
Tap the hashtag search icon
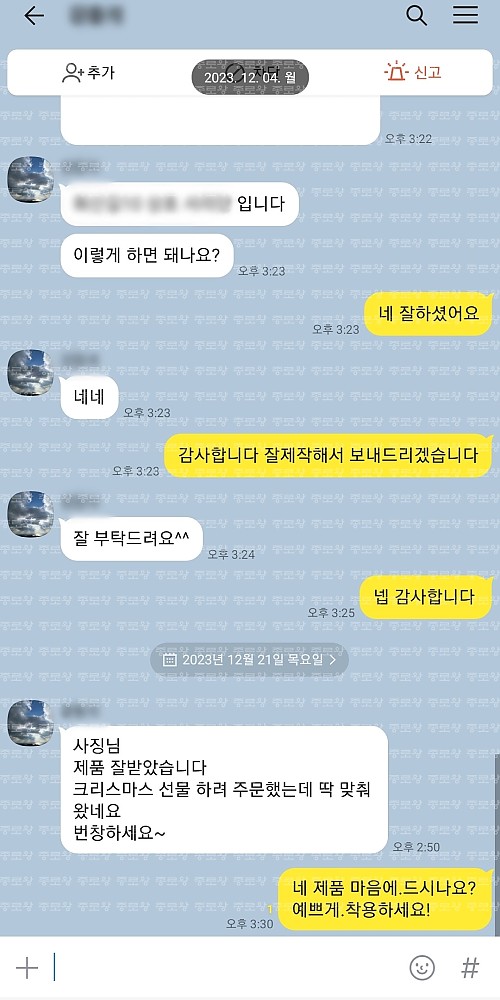tap(470, 967)
